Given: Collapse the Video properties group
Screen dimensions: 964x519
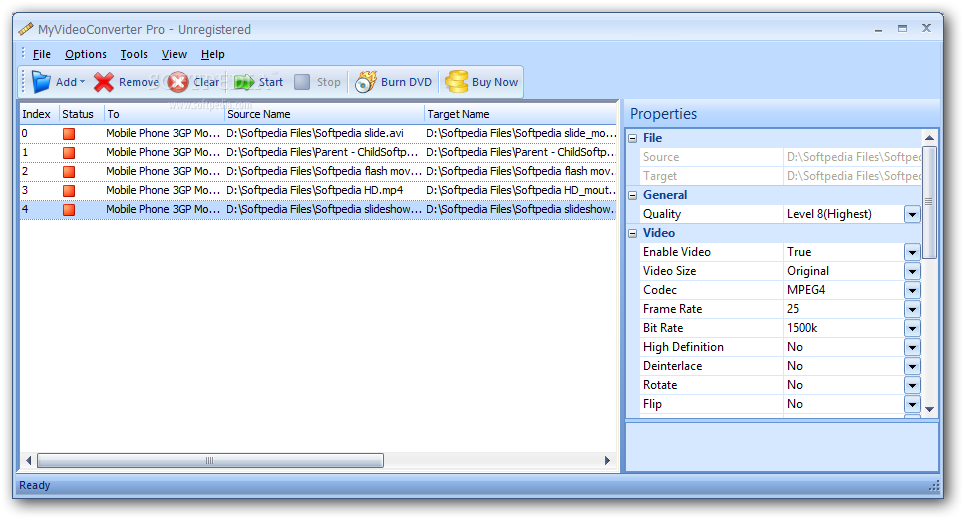Looking at the screenshot, I should (633, 234).
